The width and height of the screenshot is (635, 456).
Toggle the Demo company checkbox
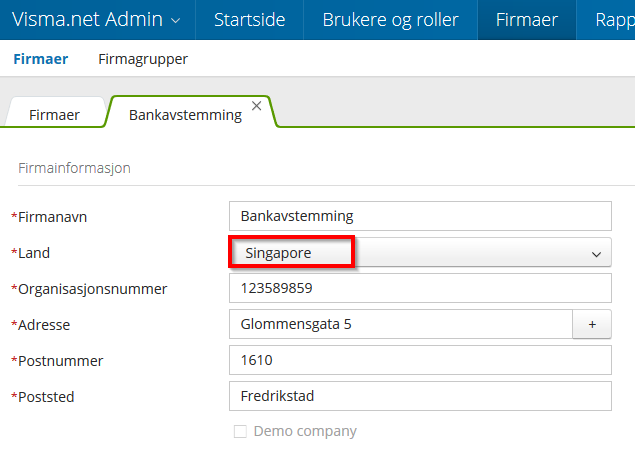click(239, 432)
